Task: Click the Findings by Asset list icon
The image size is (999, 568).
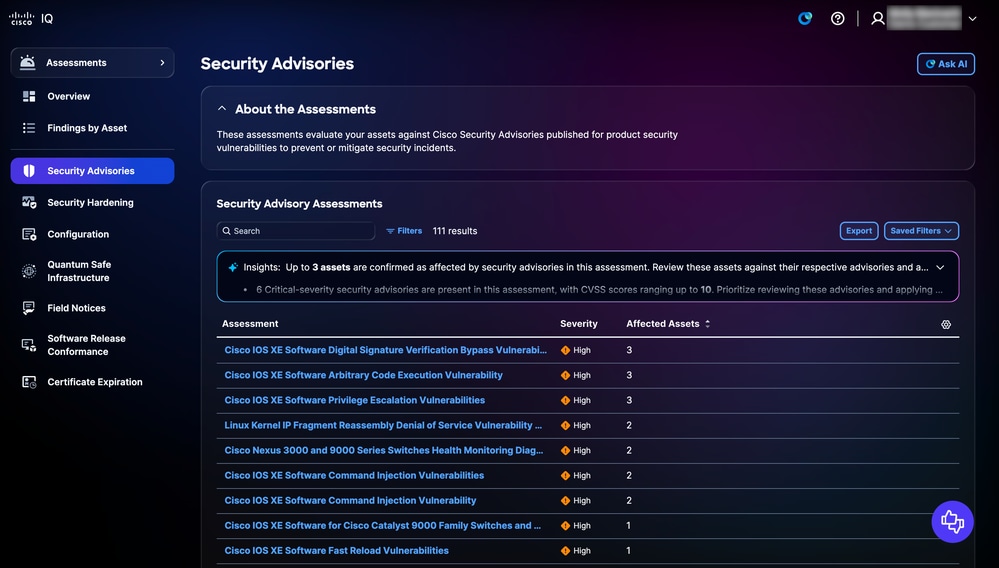Action: [29, 128]
